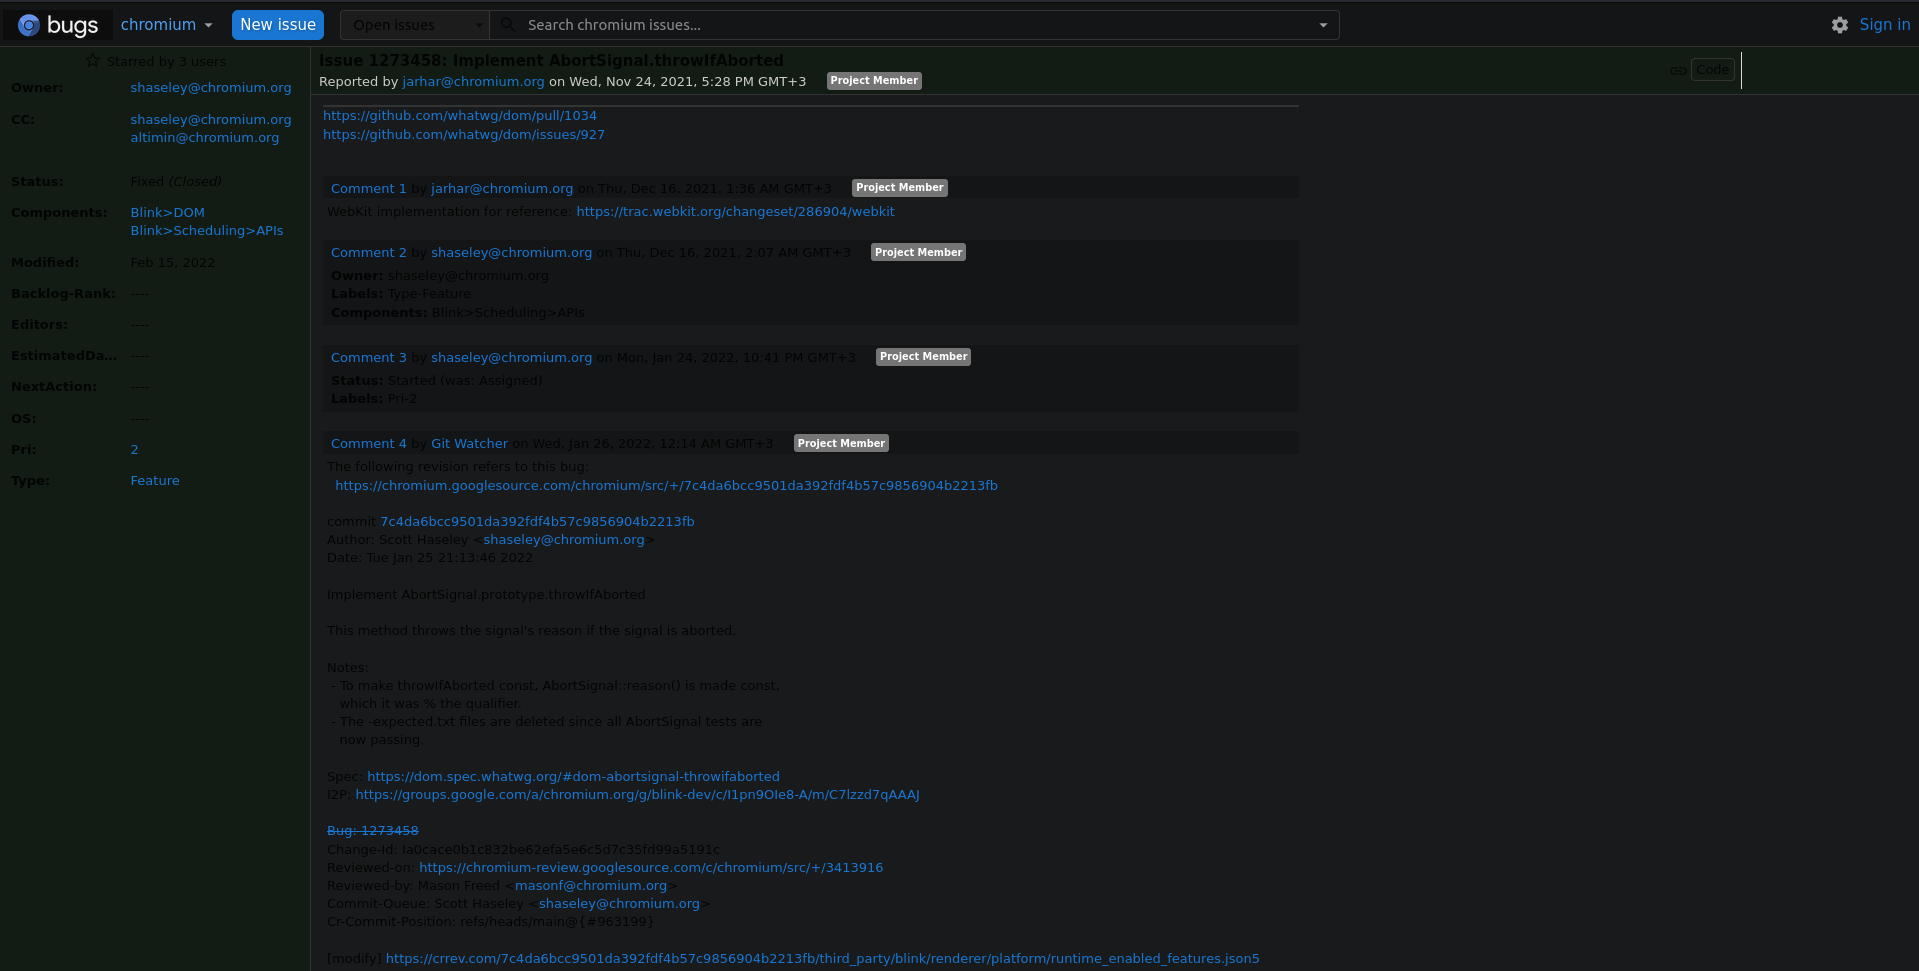Jump to Comment 3 permalink

(x=368, y=357)
